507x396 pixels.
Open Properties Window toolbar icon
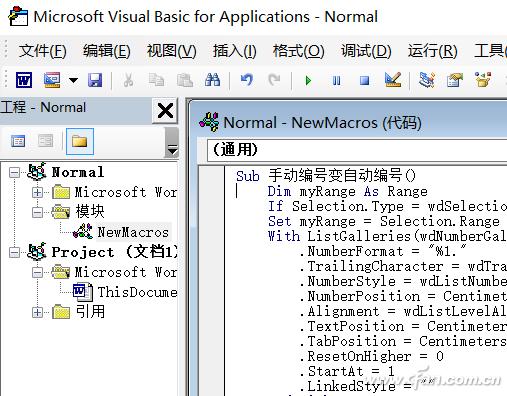tap(455, 80)
